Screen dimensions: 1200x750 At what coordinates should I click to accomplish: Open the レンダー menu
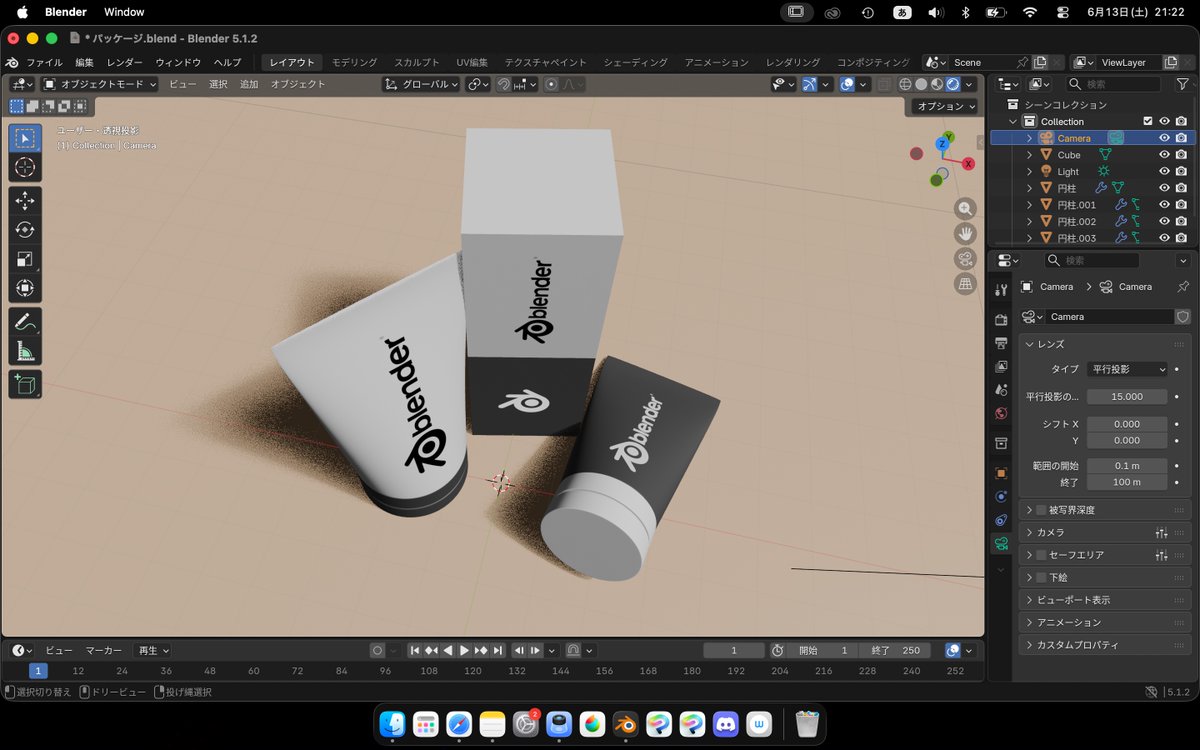point(125,62)
